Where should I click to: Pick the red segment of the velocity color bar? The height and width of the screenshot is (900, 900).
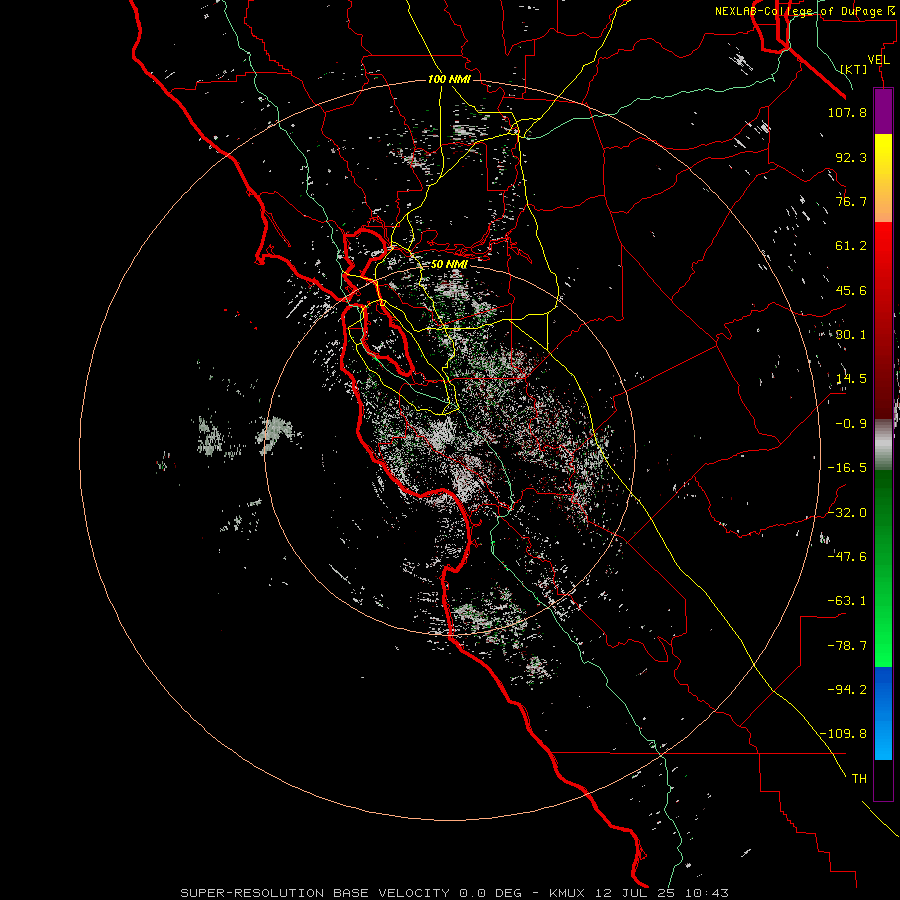tap(883, 320)
